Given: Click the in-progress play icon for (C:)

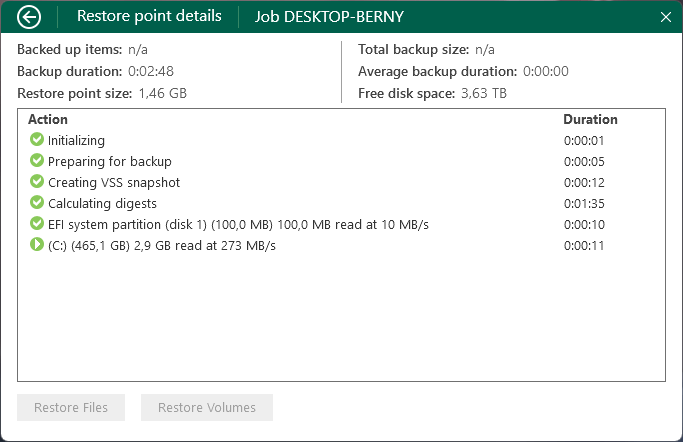Looking at the screenshot, I should click(x=37, y=244).
